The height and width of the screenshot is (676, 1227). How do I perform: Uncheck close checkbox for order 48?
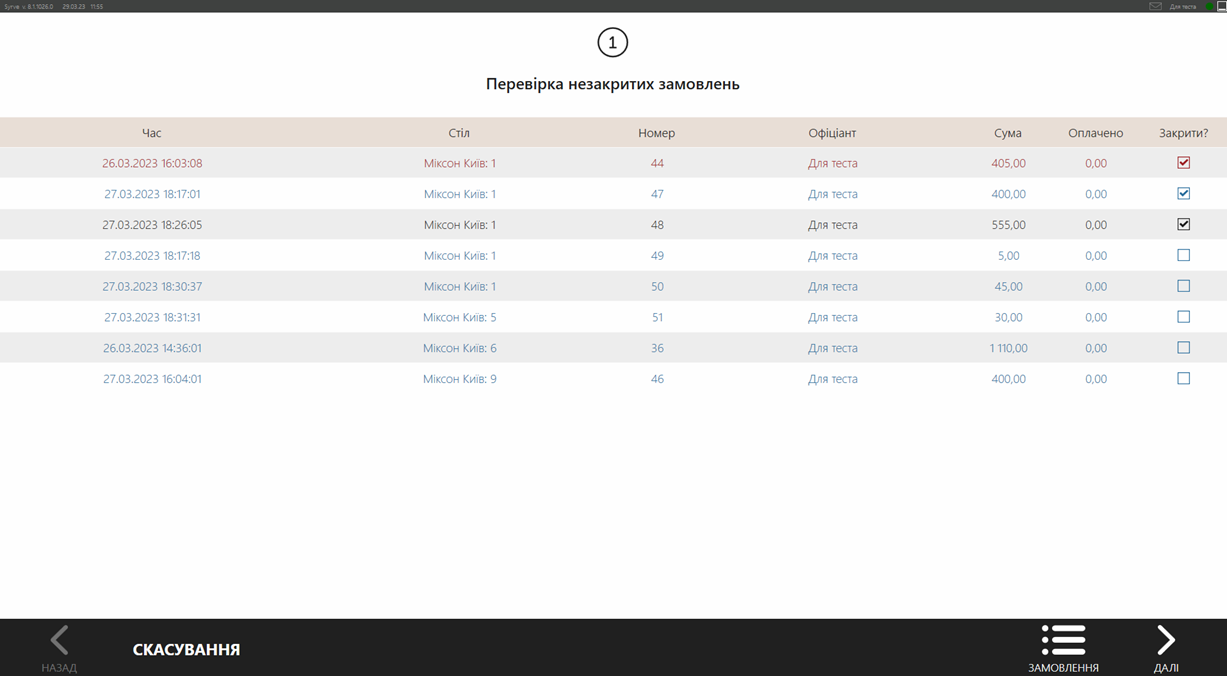[x=1183, y=224]
